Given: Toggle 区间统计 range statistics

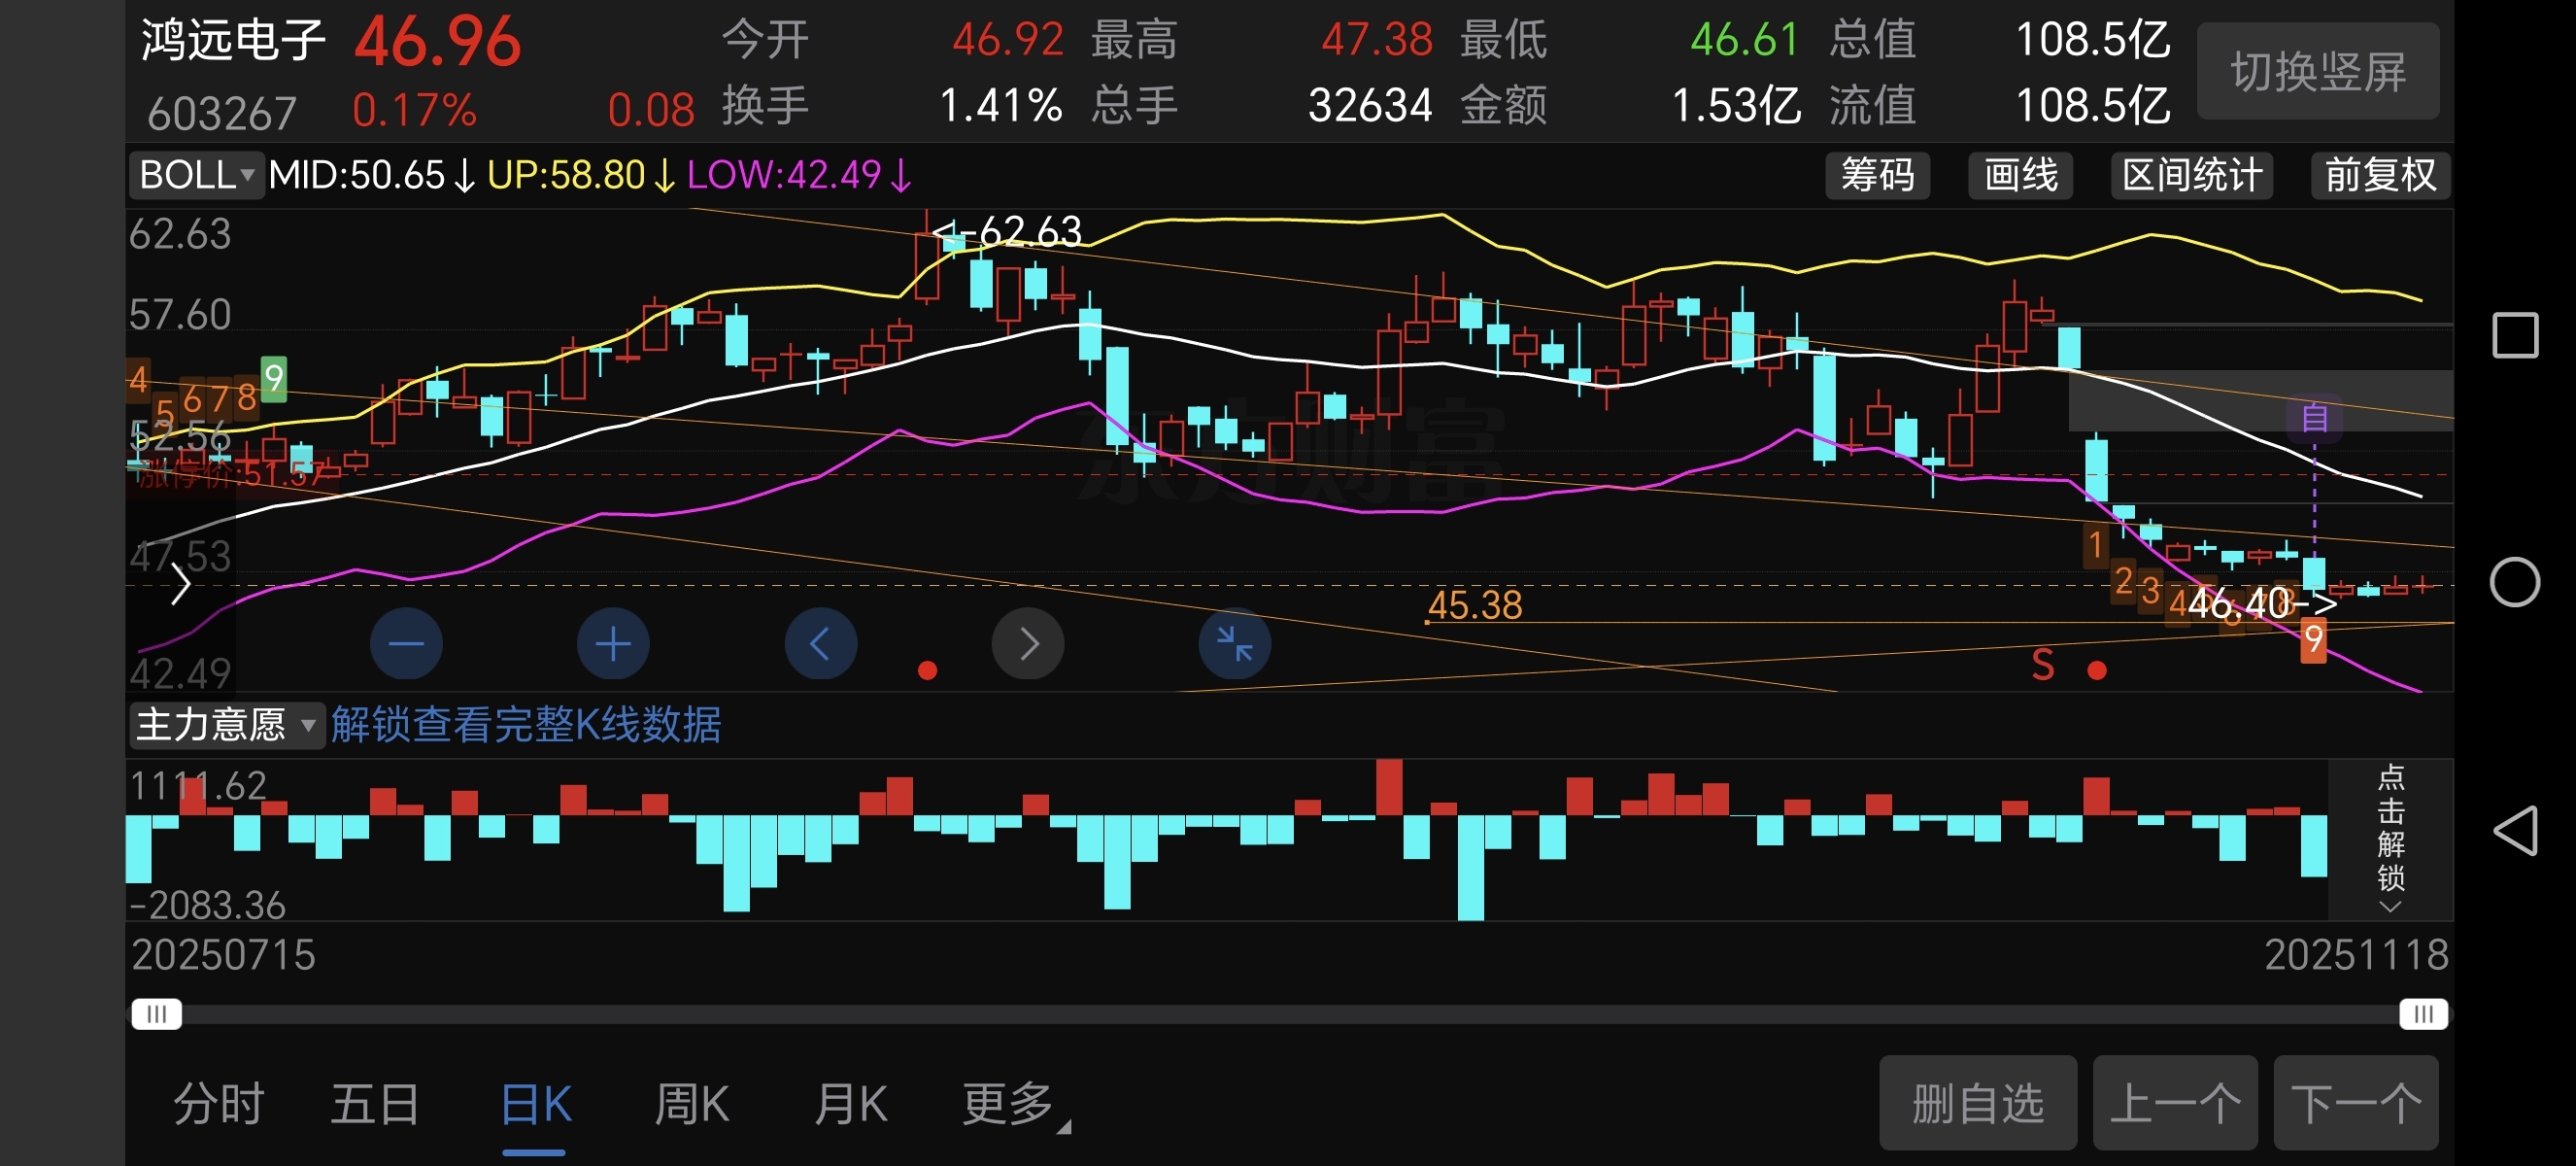Looking at the screenshot, I should (2191, 175).
